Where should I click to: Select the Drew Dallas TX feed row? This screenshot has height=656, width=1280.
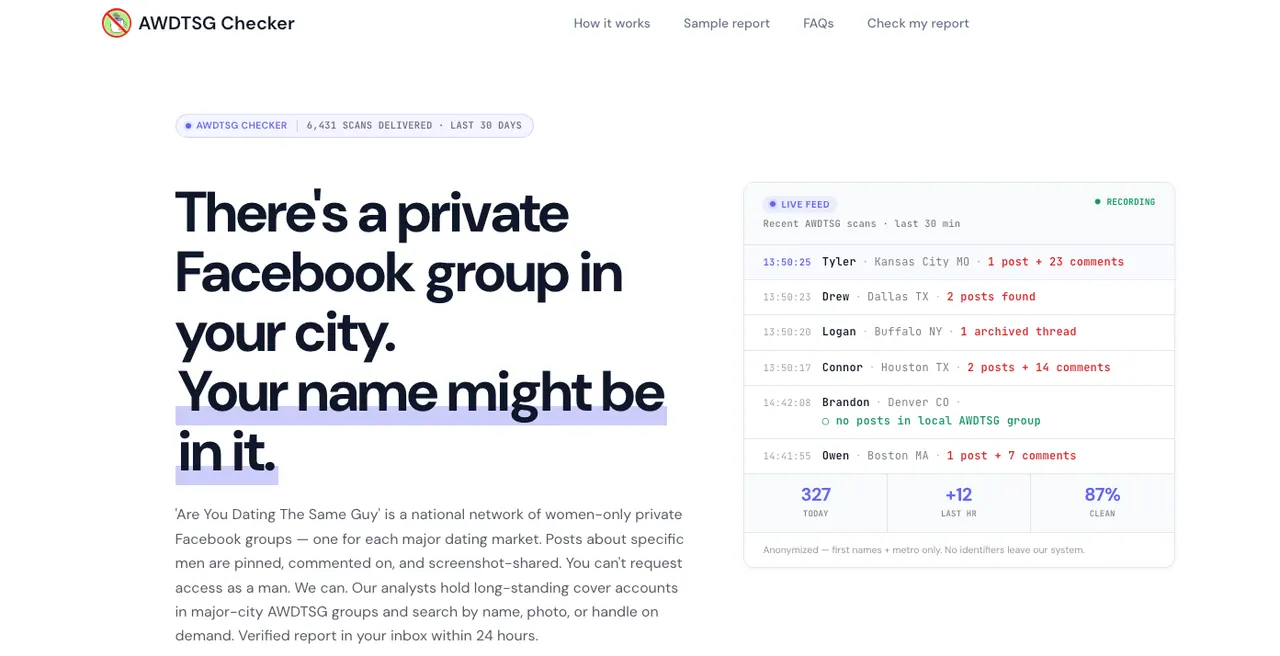959,297
